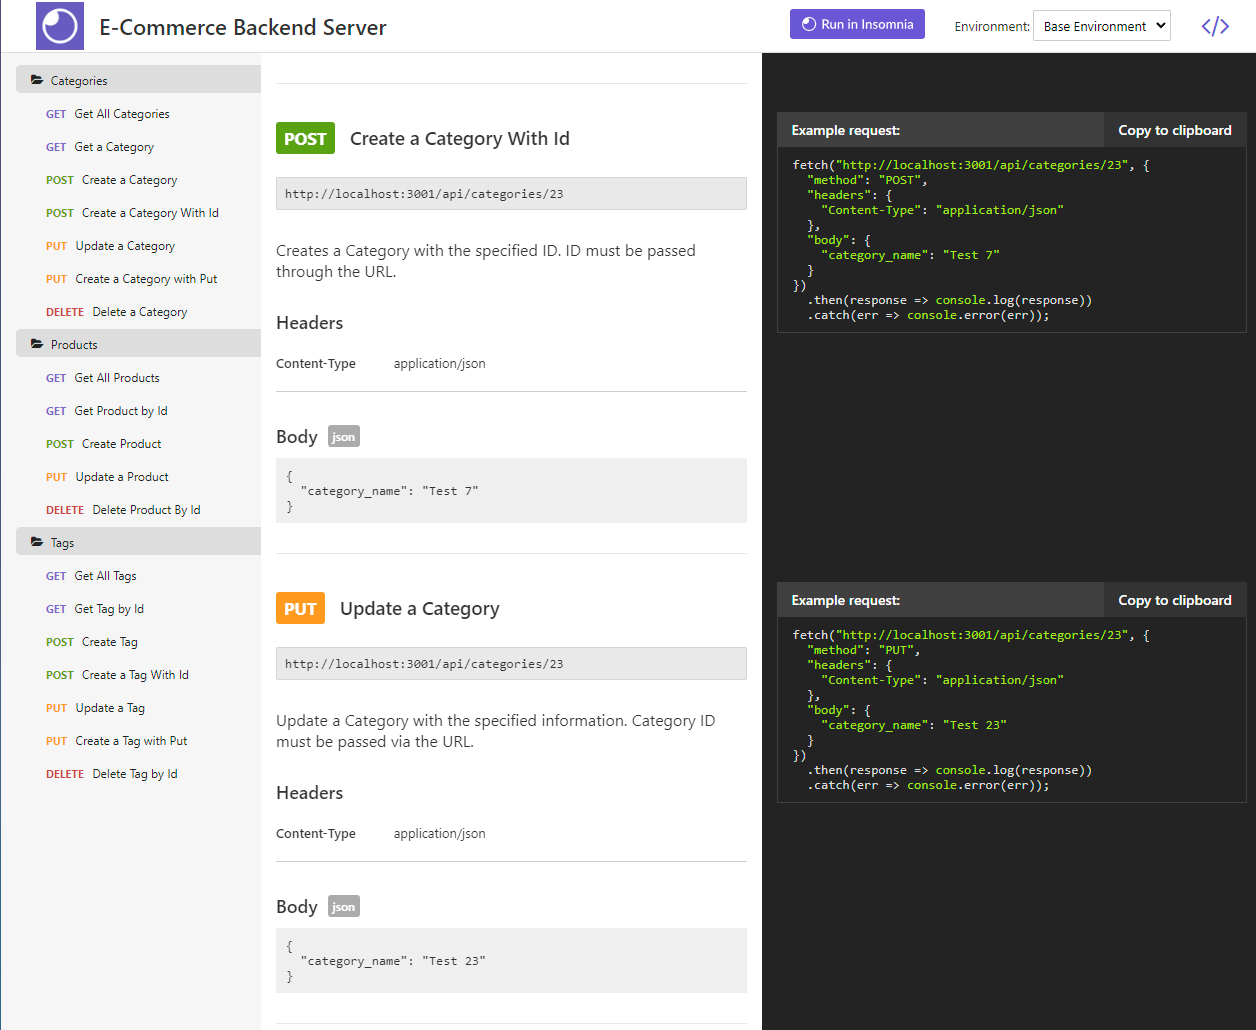Click the Insomnia logo in the header
The height and width of the screenshot is (1030, 1256).
point(60,26)
